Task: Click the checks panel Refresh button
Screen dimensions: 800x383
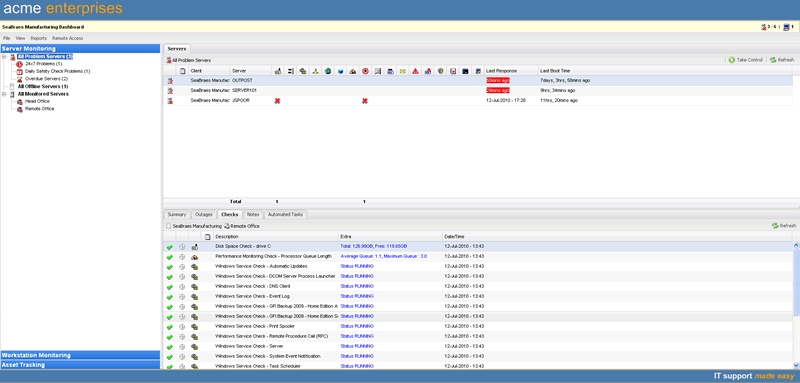Action: pyautogui.click(x=784, y=225)
